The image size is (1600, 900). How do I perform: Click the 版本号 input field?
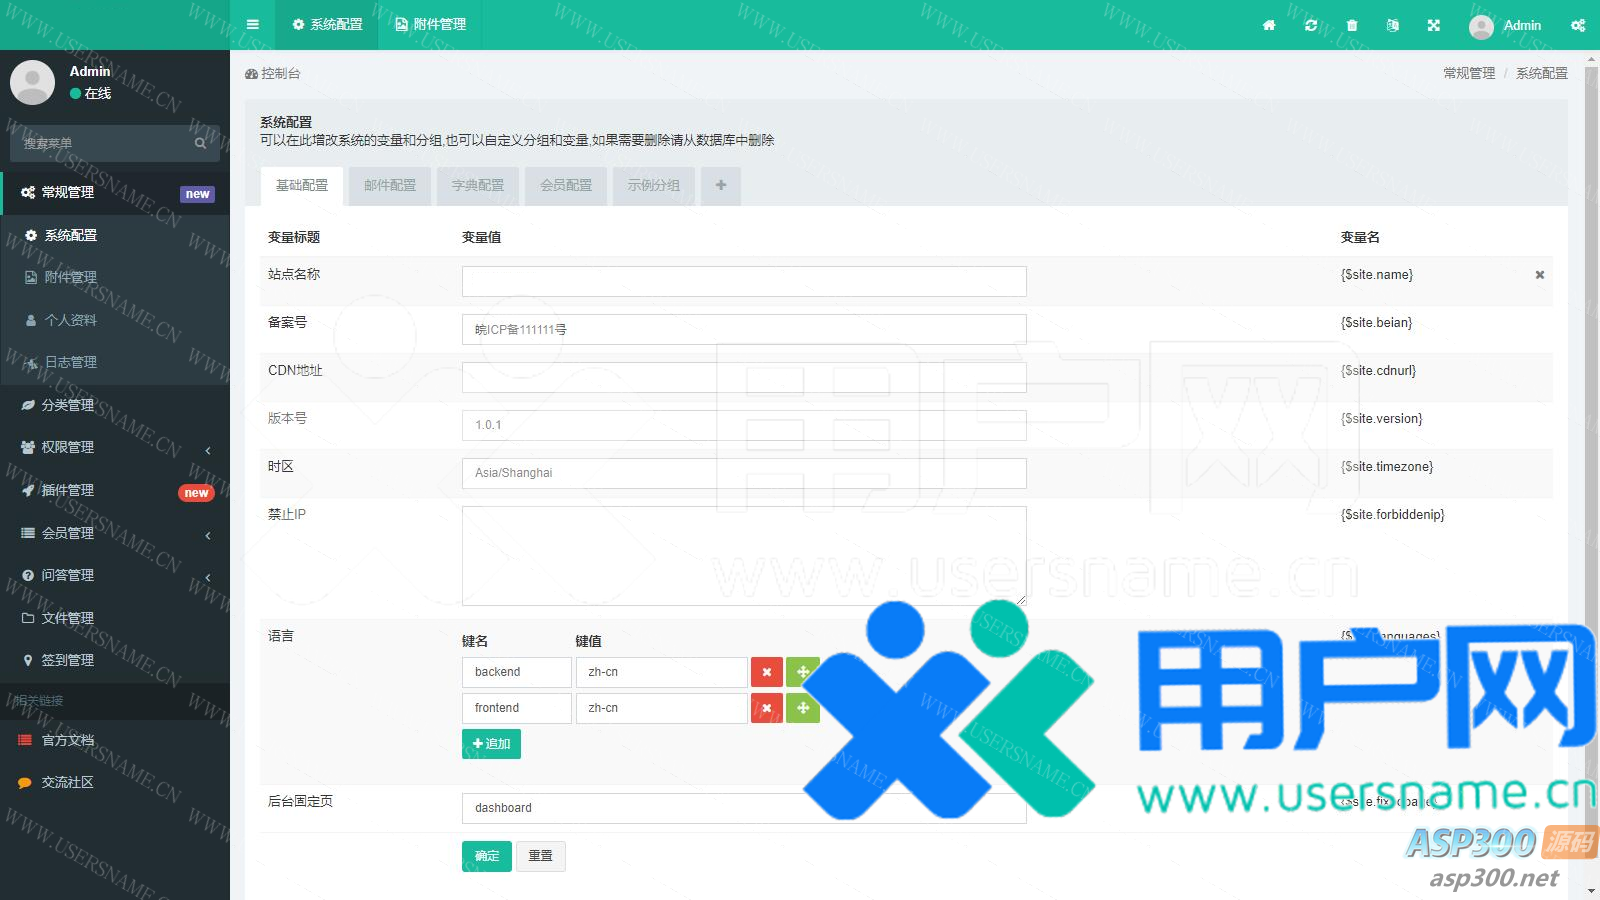744,425
